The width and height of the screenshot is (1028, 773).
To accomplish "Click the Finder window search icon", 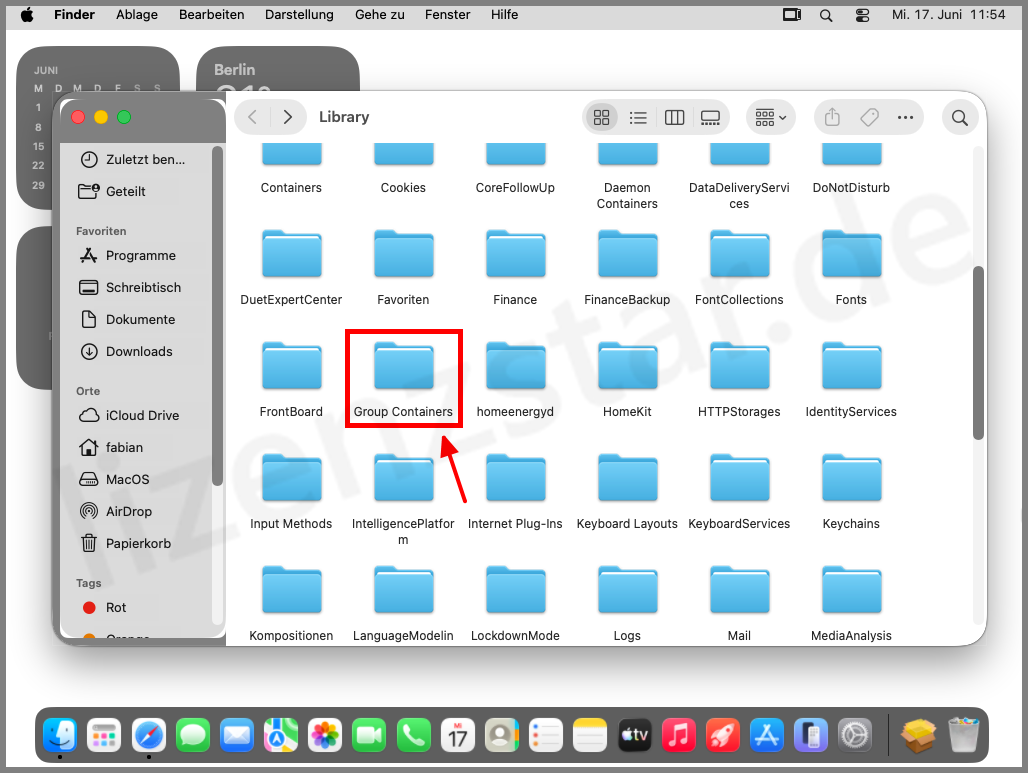I will click(x=960, y=117).
